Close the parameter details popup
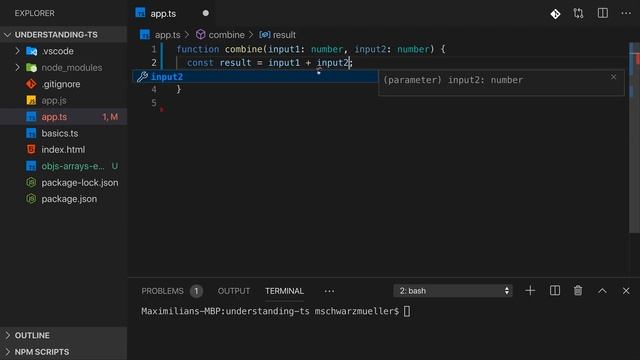The width and height of the screenshot is (640, 360). pyautogui.click(x=613, y=77)
